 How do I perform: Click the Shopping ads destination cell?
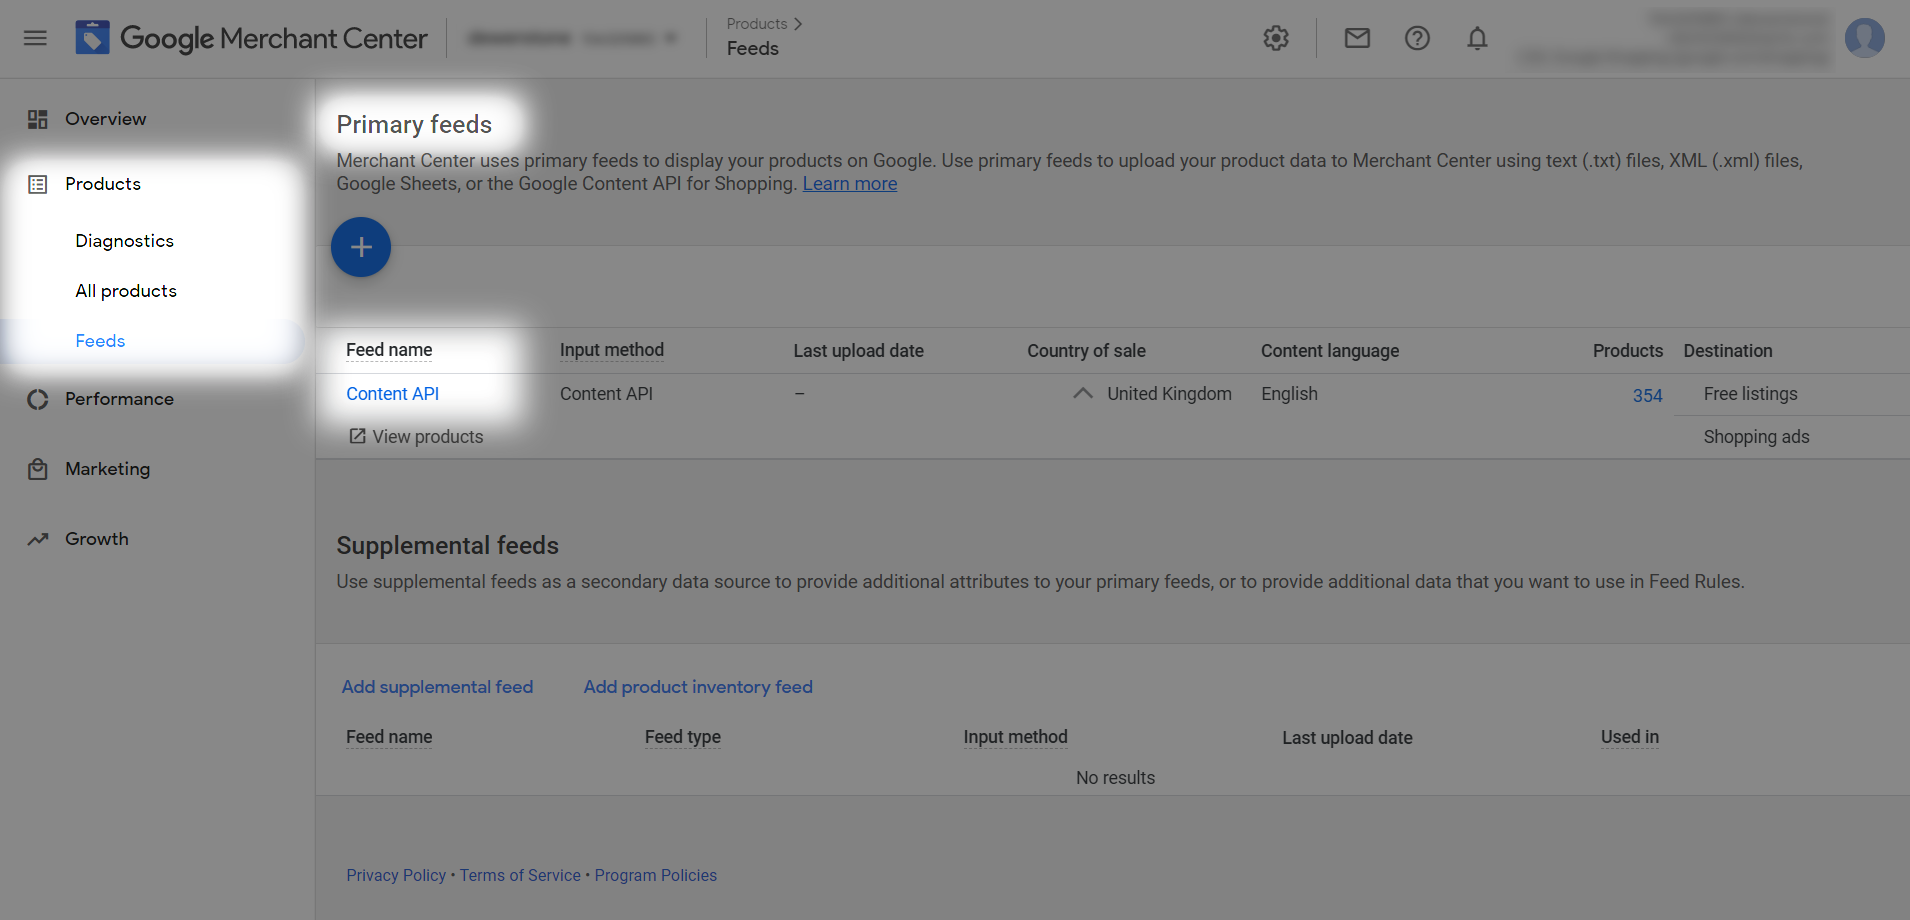[1757, 437]
